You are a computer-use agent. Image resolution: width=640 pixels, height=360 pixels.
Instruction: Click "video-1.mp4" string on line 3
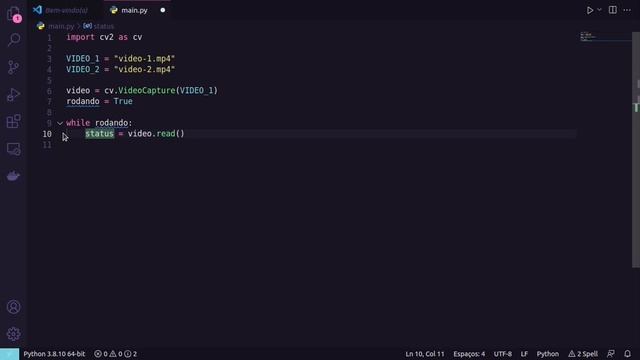pos(144,59)
